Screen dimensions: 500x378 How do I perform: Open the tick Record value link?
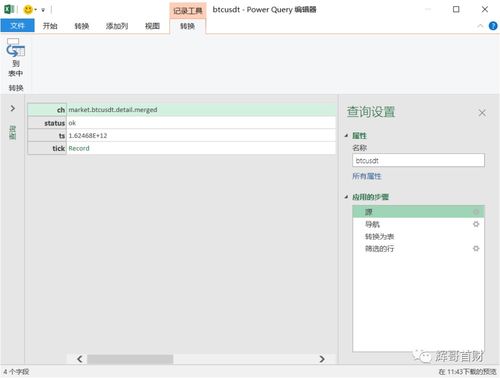(79, 148)
